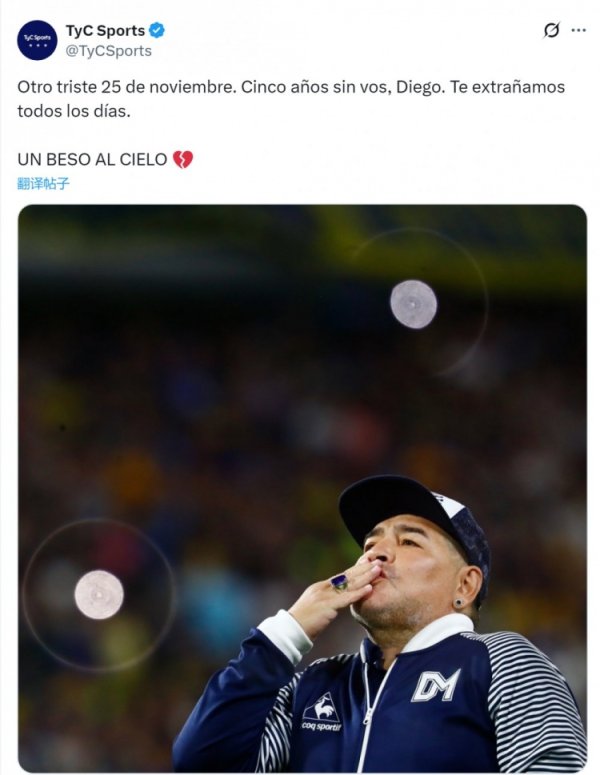Open the TyC Sports profile avatar
The image size is (600, 775).
37,40
